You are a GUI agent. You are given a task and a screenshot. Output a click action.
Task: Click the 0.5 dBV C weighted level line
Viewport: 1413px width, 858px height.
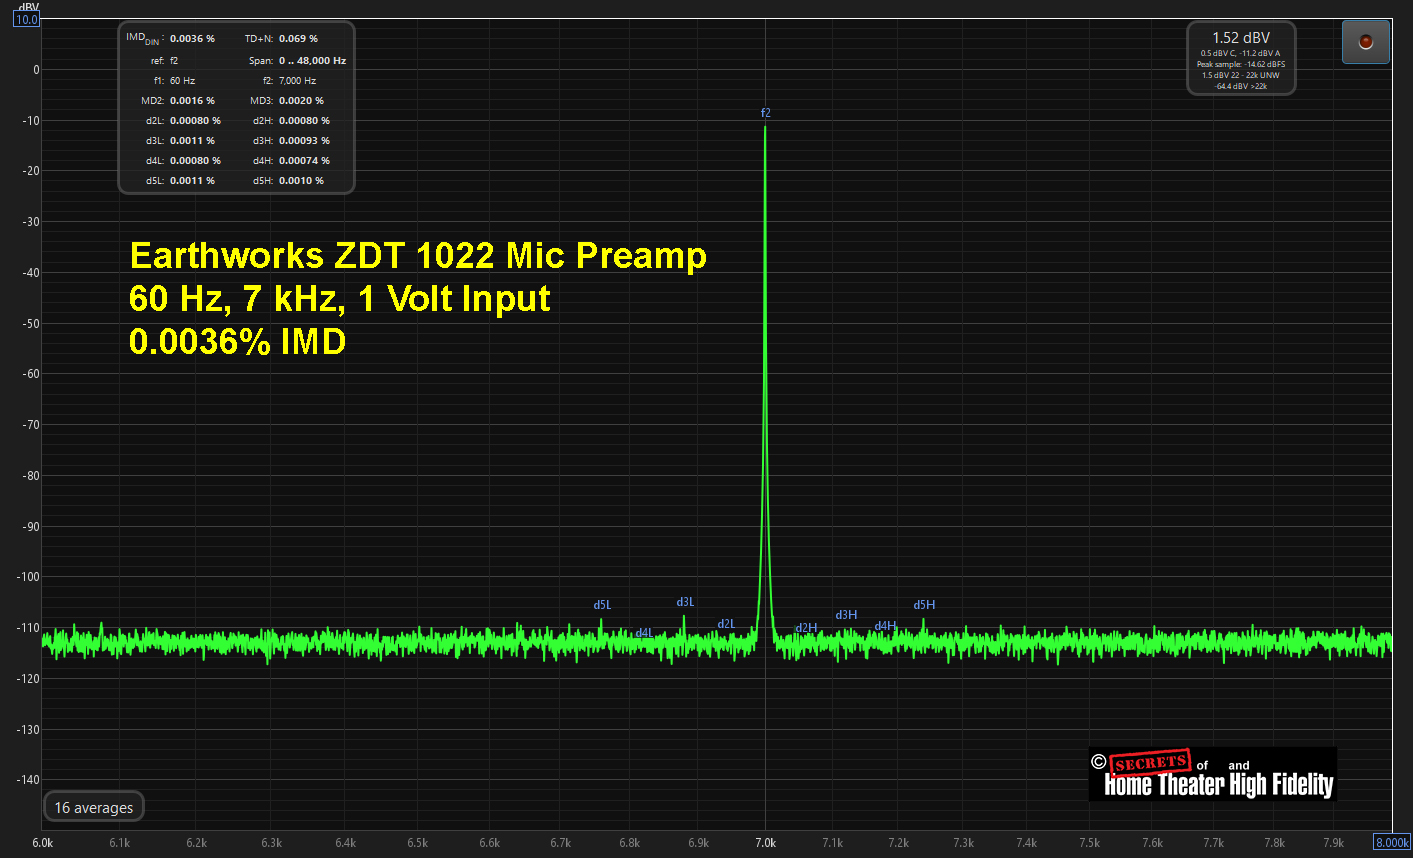(x=1241, y=53)
